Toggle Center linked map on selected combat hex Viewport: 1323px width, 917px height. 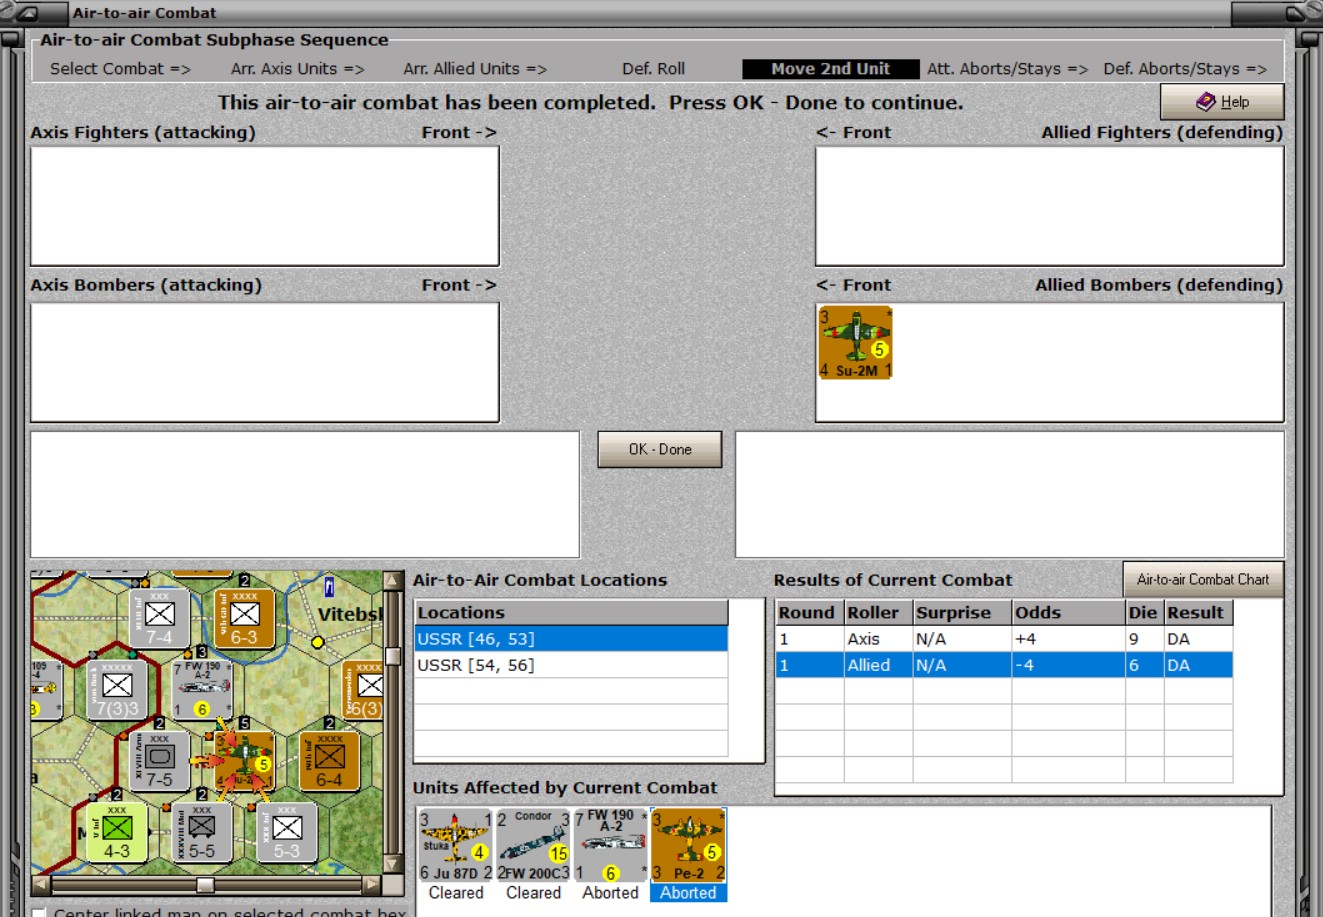click(x=39, y=912)
